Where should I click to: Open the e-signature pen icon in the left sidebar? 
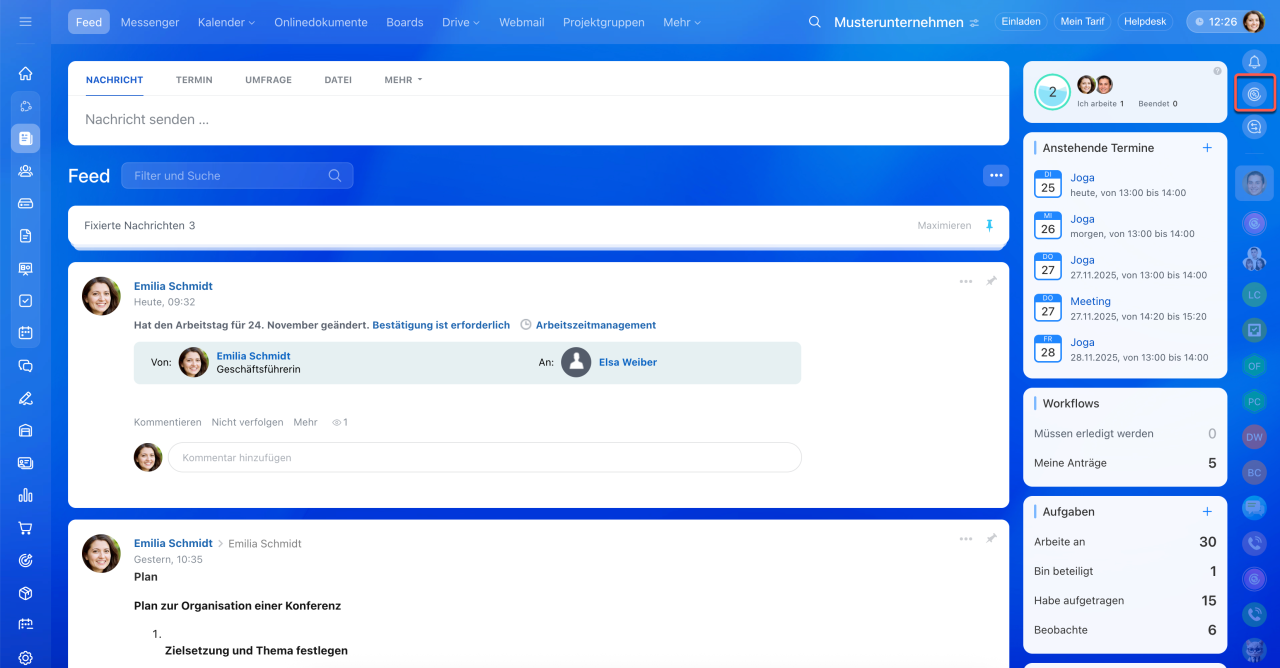[x=25, y=398]
